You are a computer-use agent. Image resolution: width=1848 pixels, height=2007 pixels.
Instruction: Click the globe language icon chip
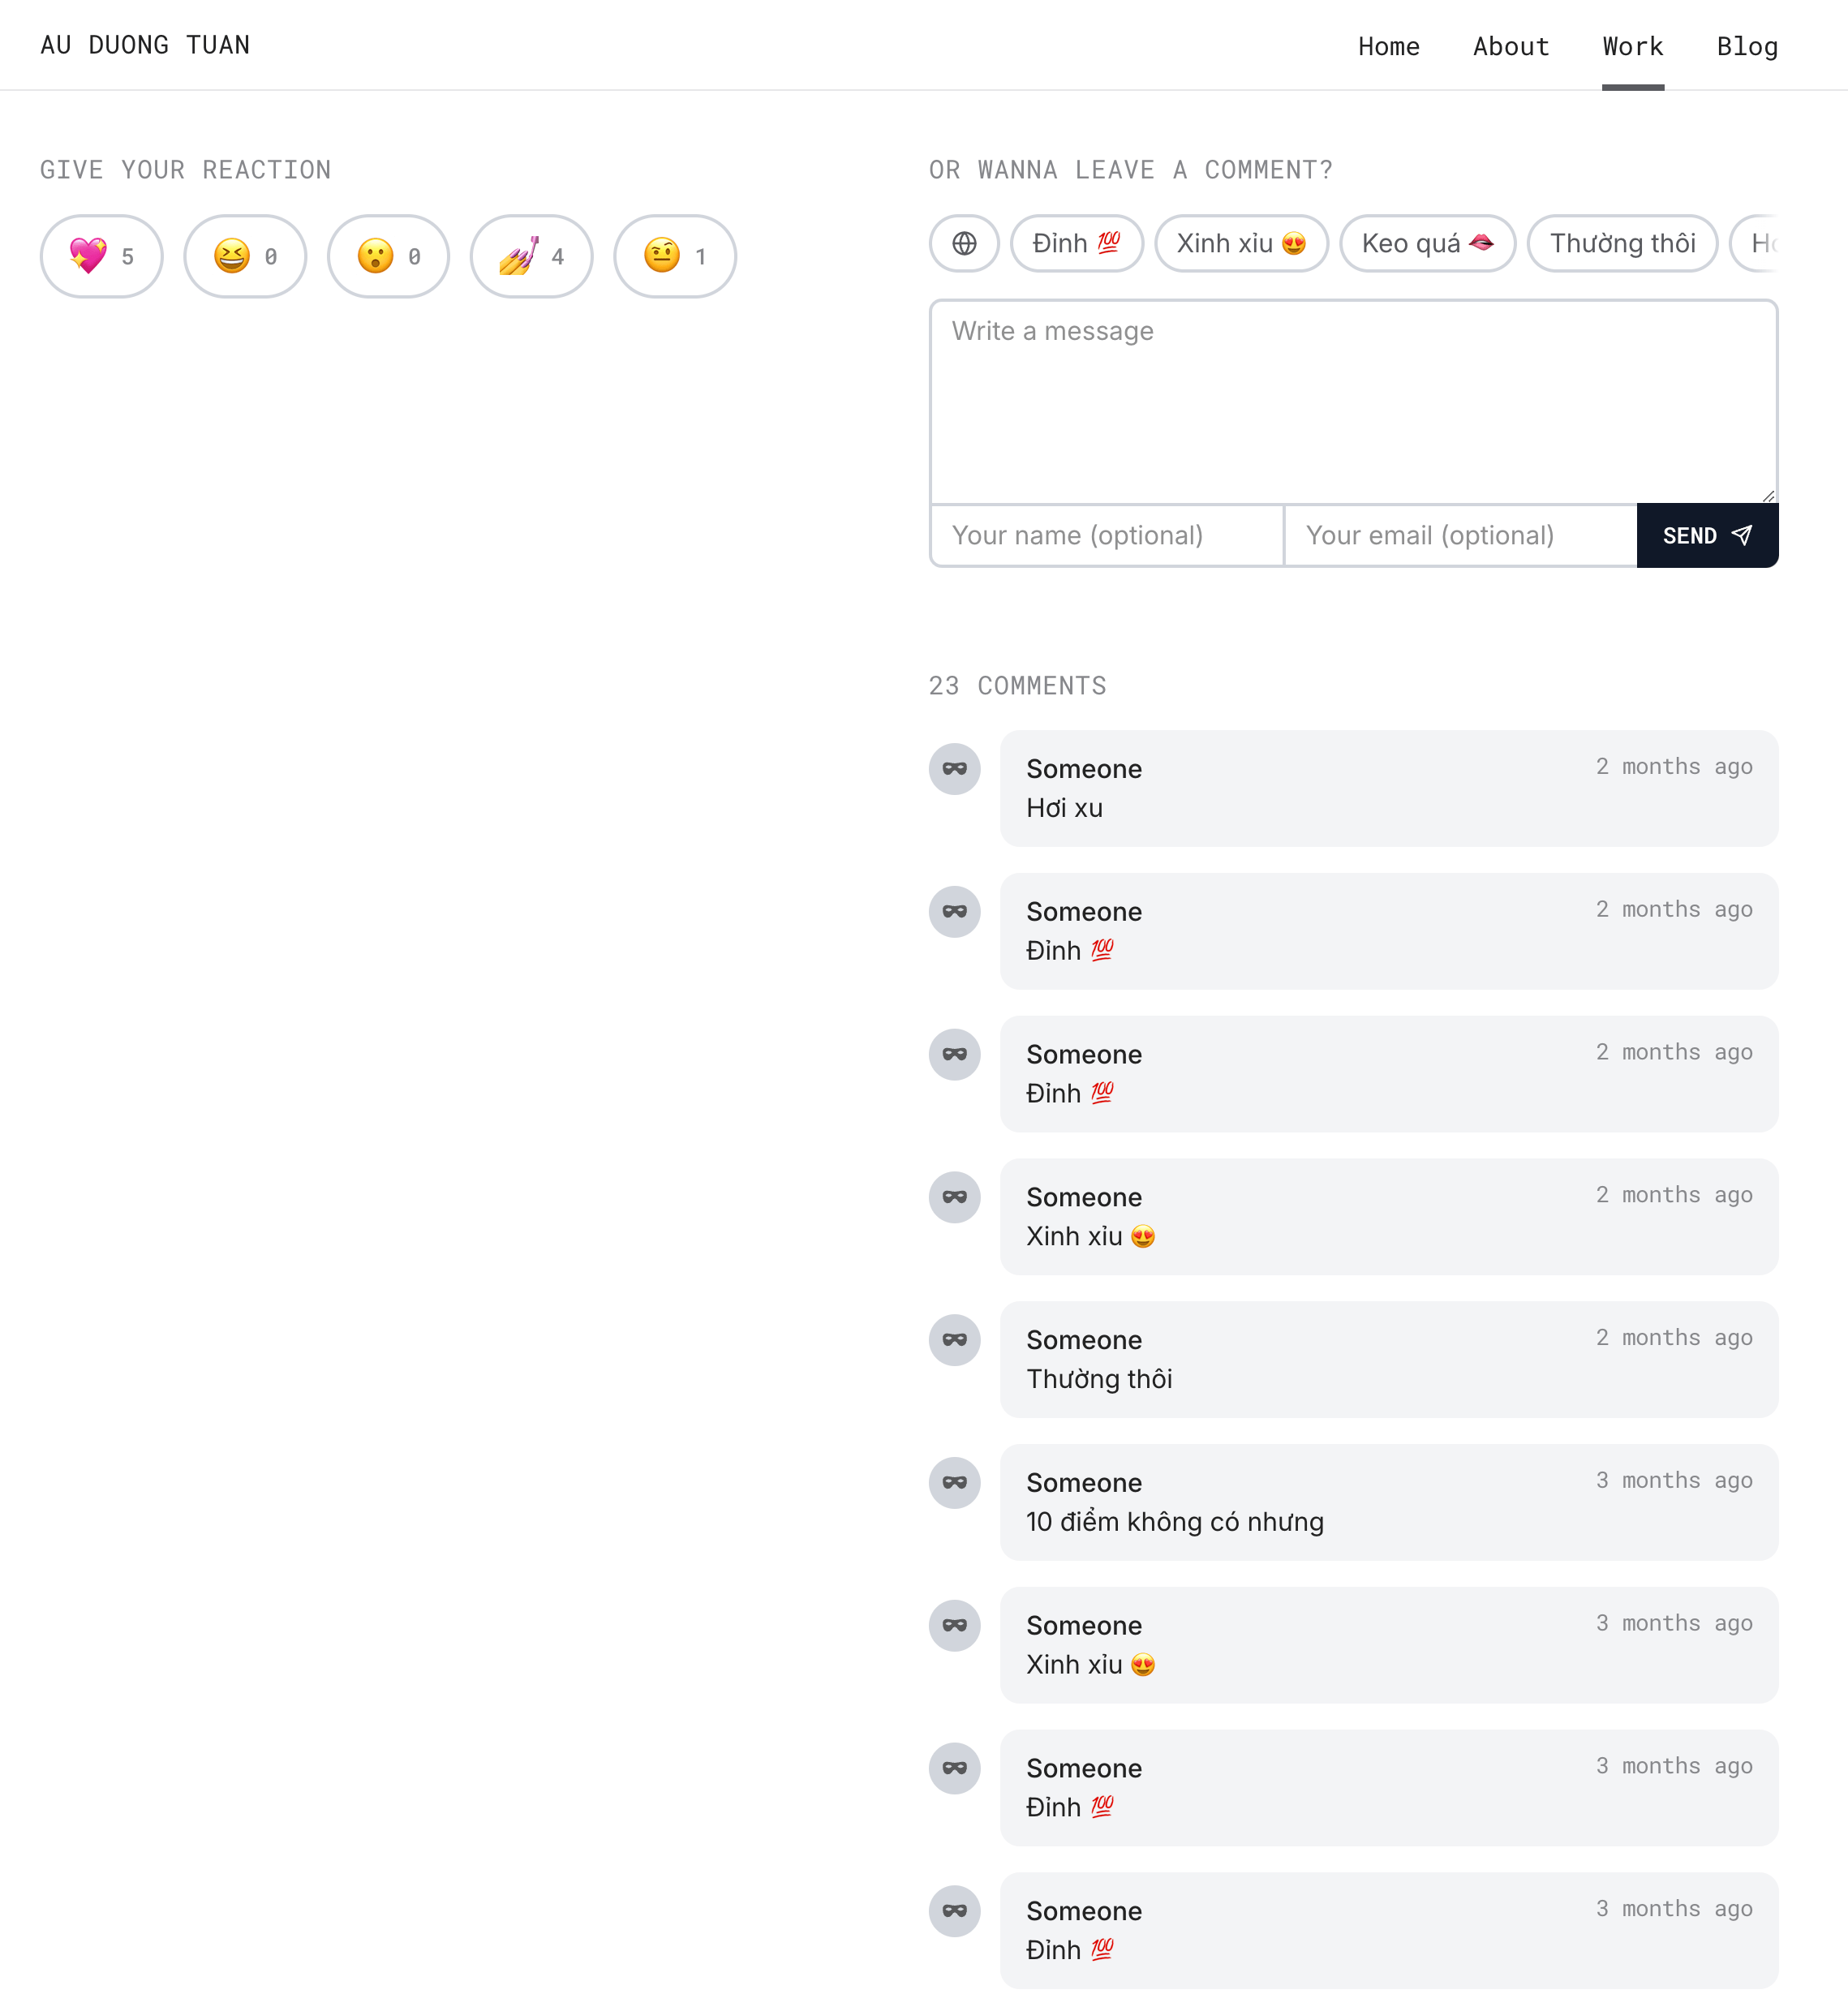(x=964, y=243)
